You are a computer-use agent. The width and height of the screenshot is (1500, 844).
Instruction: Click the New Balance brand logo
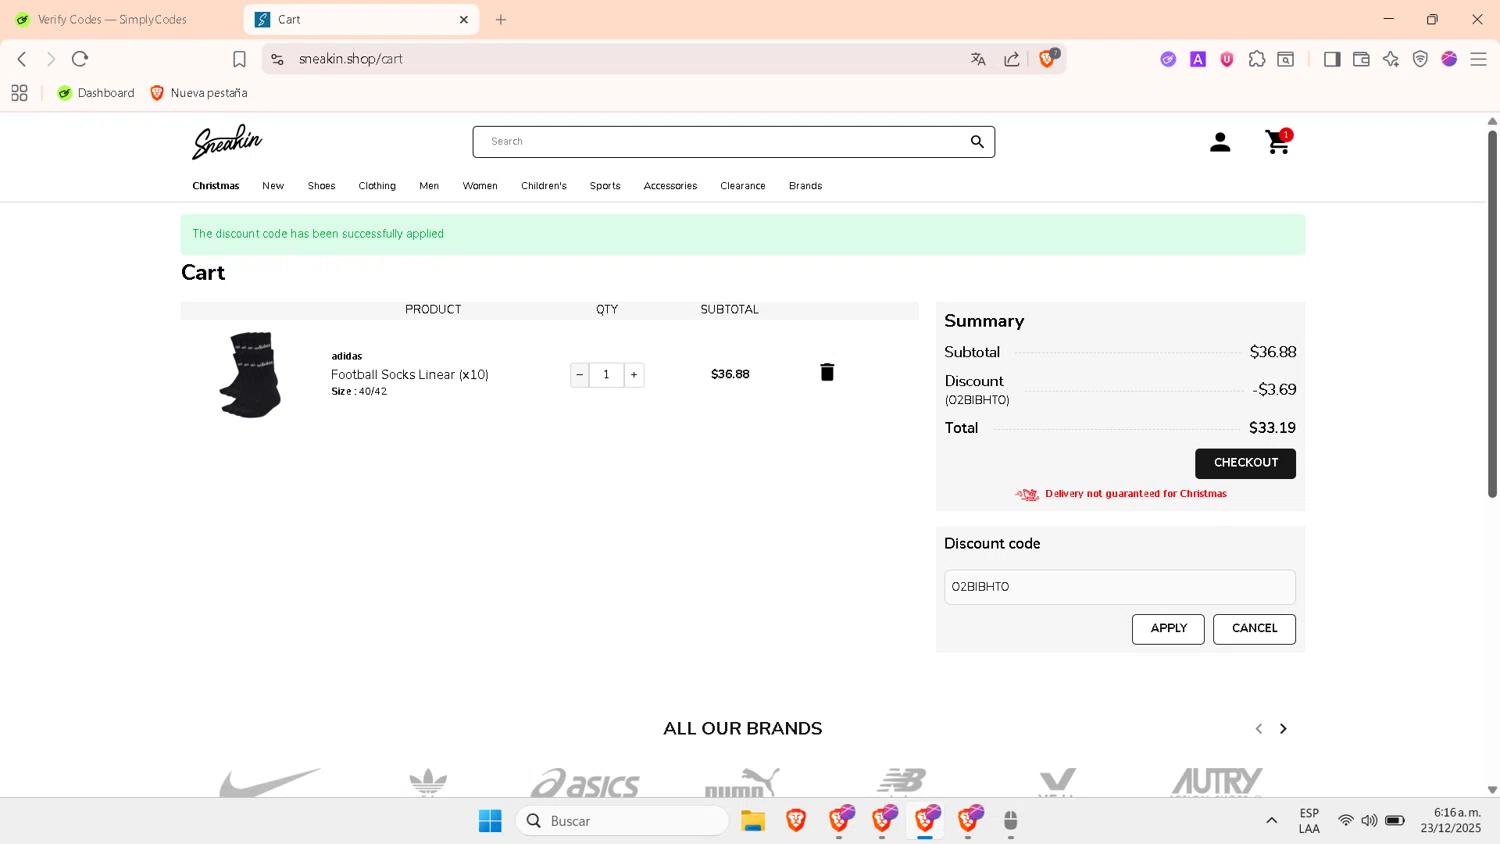point(901,782)
